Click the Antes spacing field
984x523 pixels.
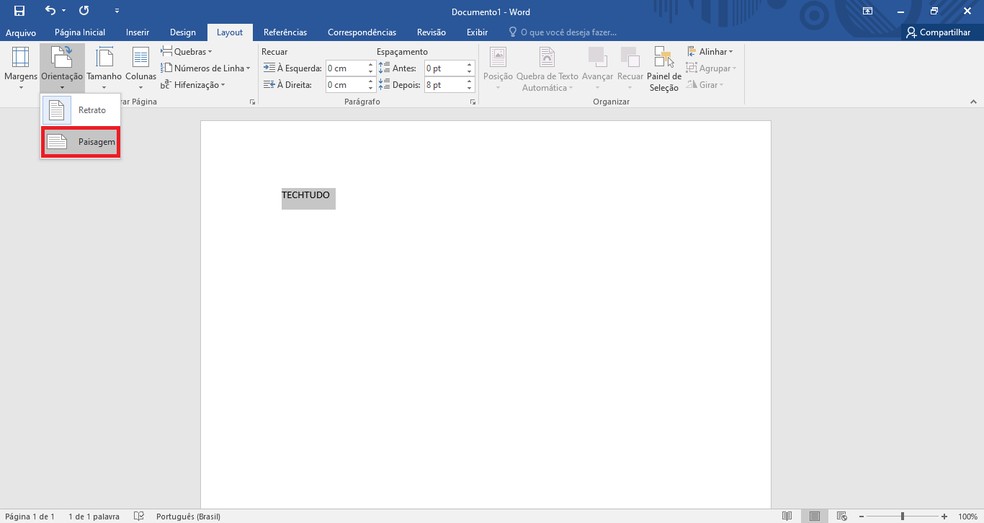pyautogui.click(x=445, y=68)
